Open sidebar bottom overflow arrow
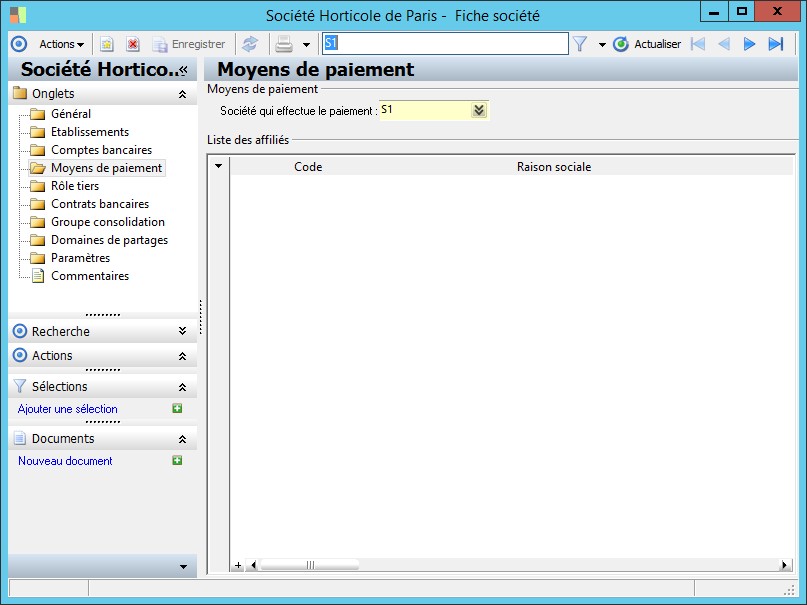This screenshot has width=807, height=605. (183, 567)
